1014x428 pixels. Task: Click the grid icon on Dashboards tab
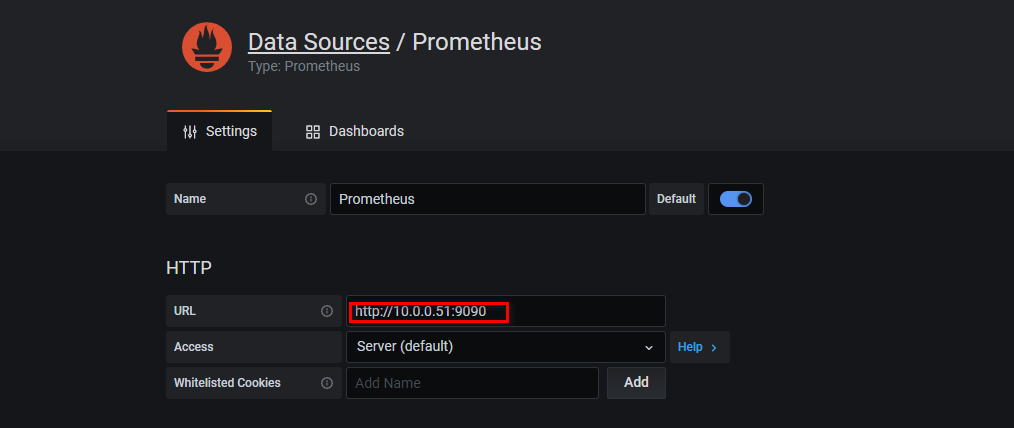click(313, 132)
